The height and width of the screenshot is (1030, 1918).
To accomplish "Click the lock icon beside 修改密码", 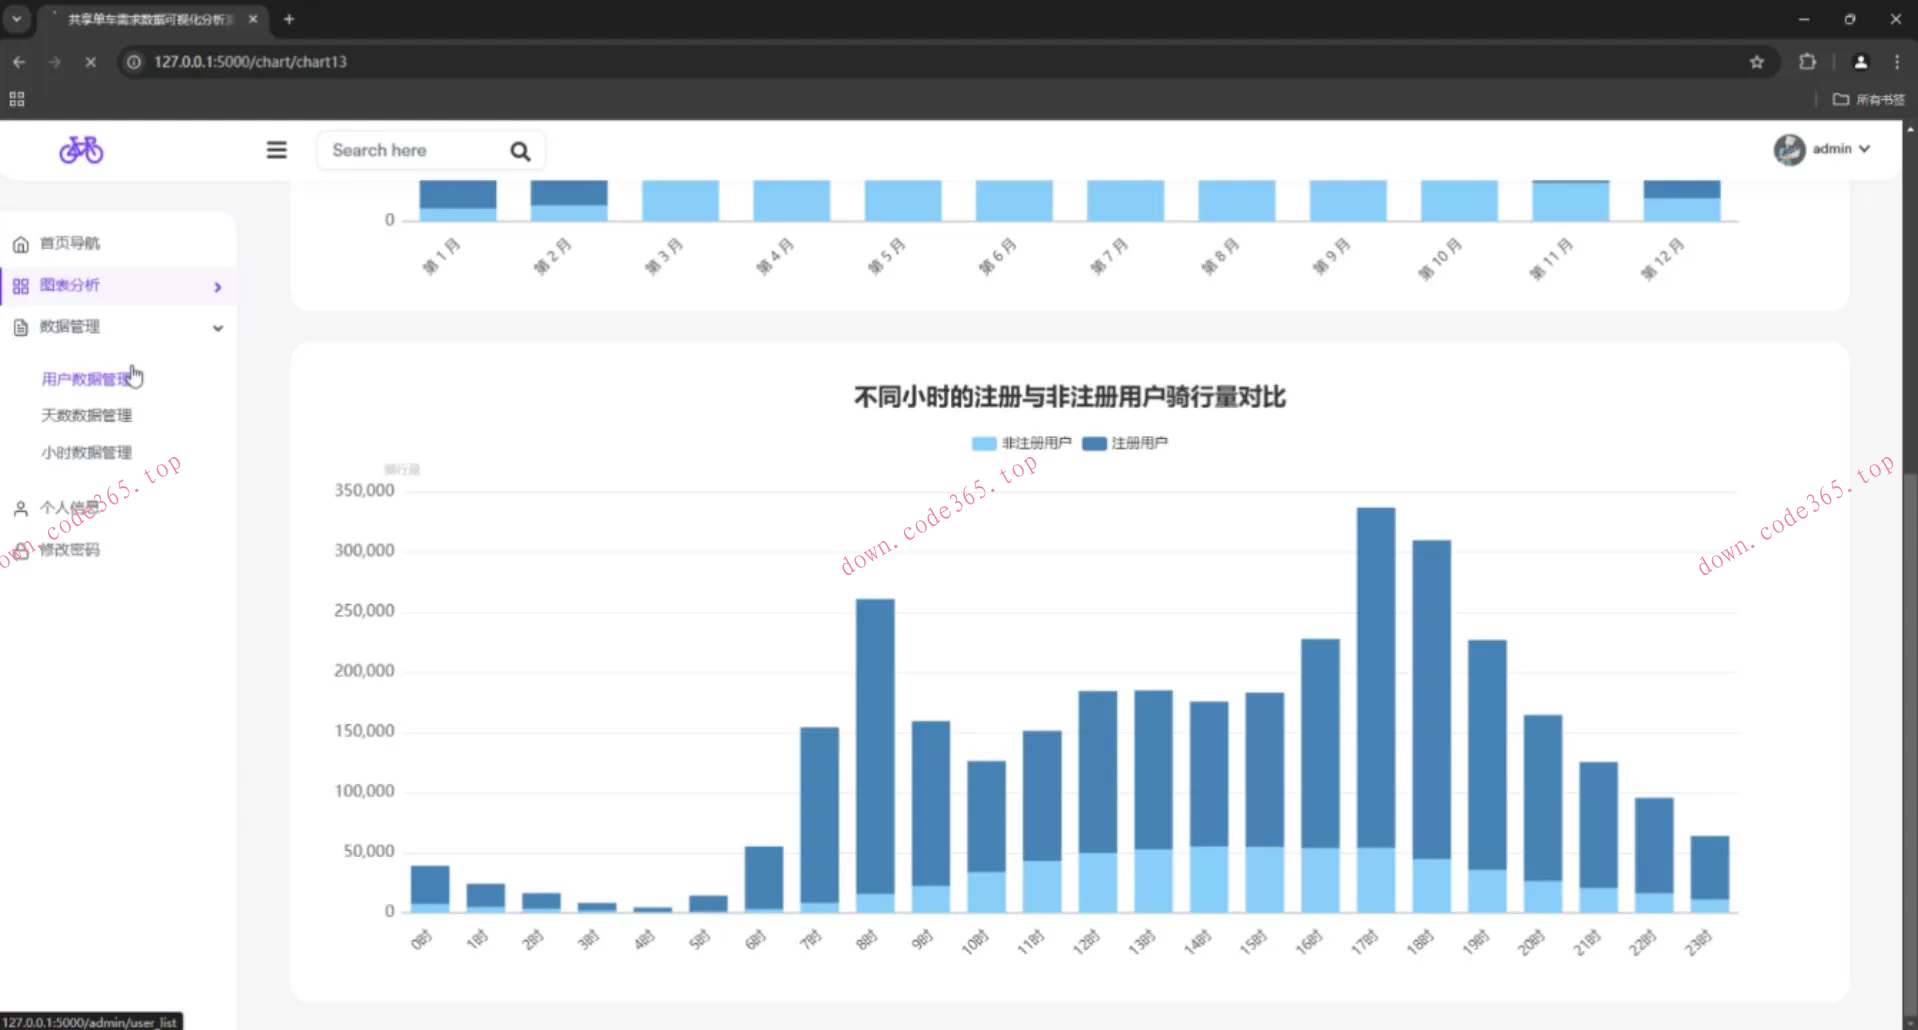I will tap(21, 550).
